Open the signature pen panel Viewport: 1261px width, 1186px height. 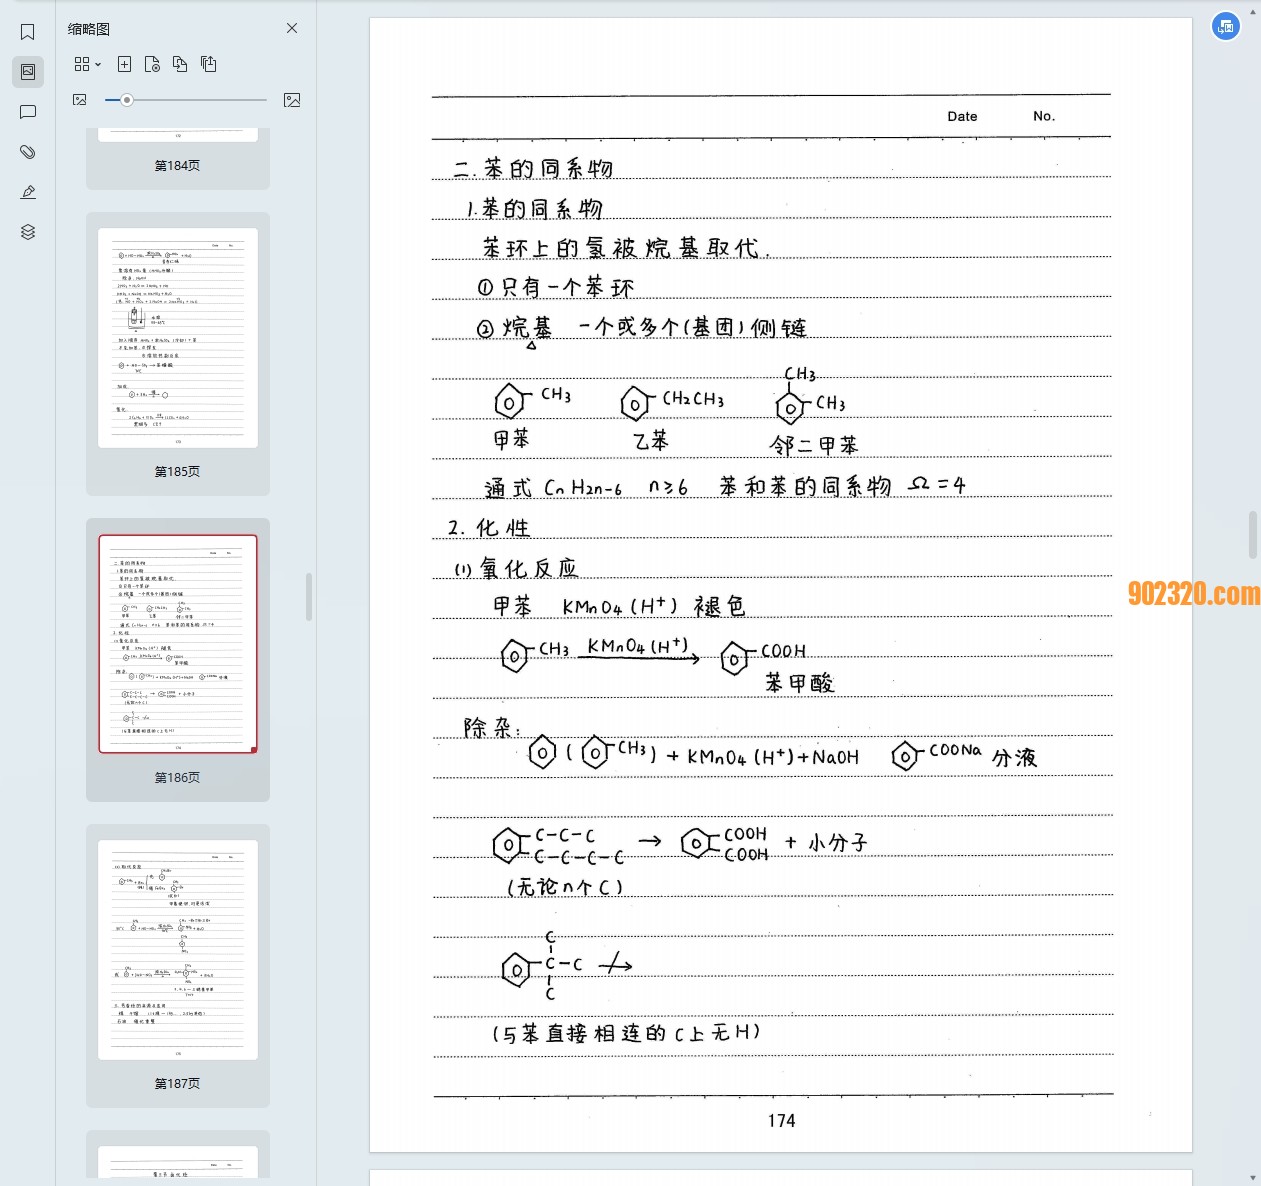tap(28, 192)
